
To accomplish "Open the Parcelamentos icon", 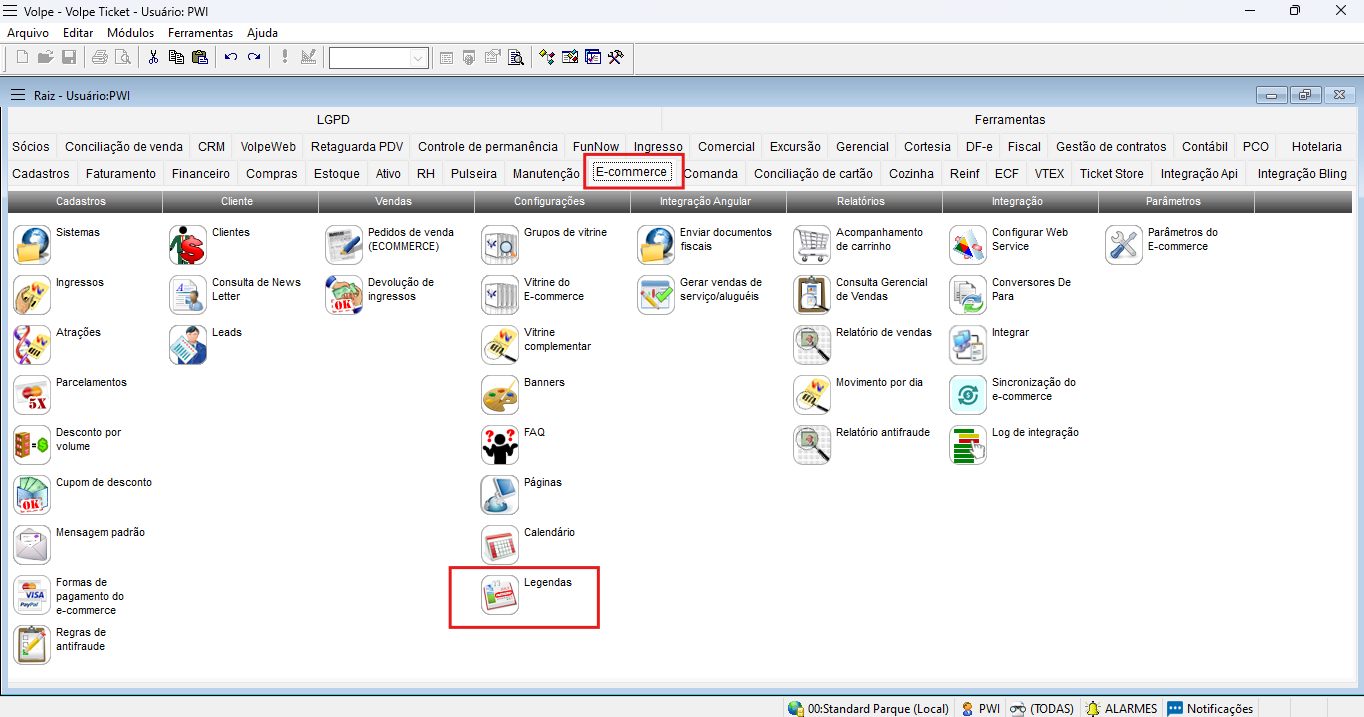I will [32, 395].
